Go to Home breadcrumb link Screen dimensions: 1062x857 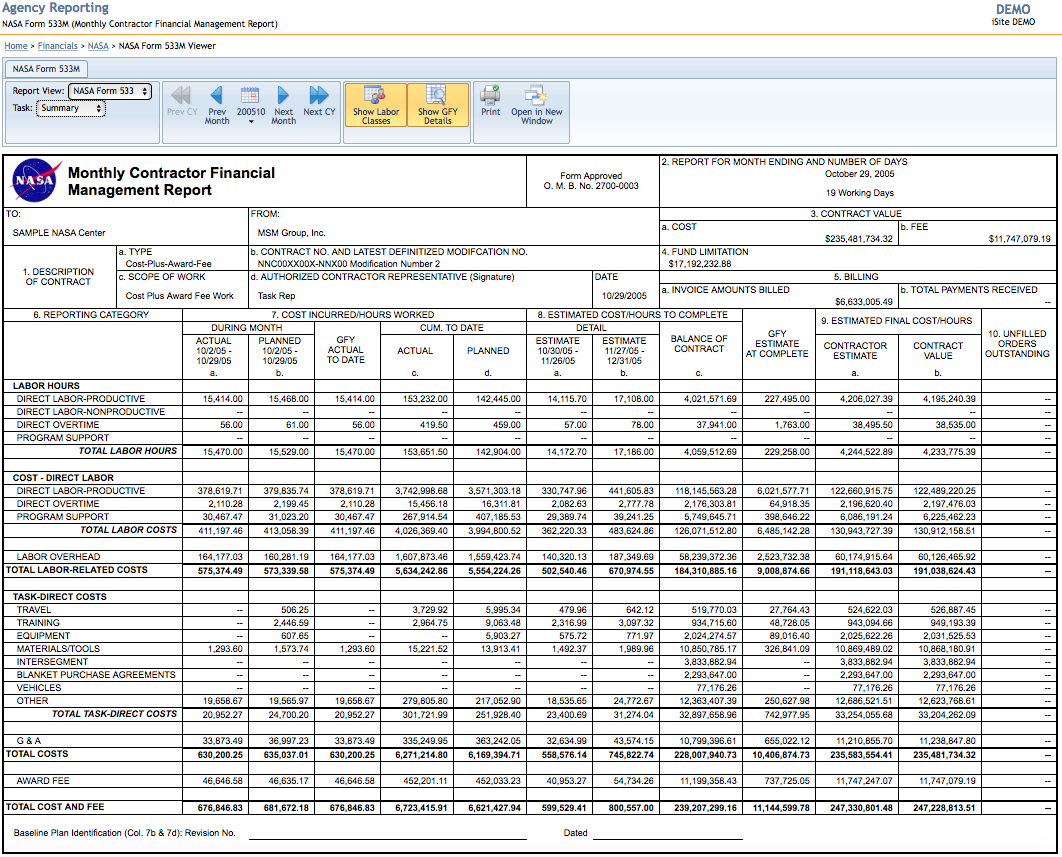[x=16, y=46]
